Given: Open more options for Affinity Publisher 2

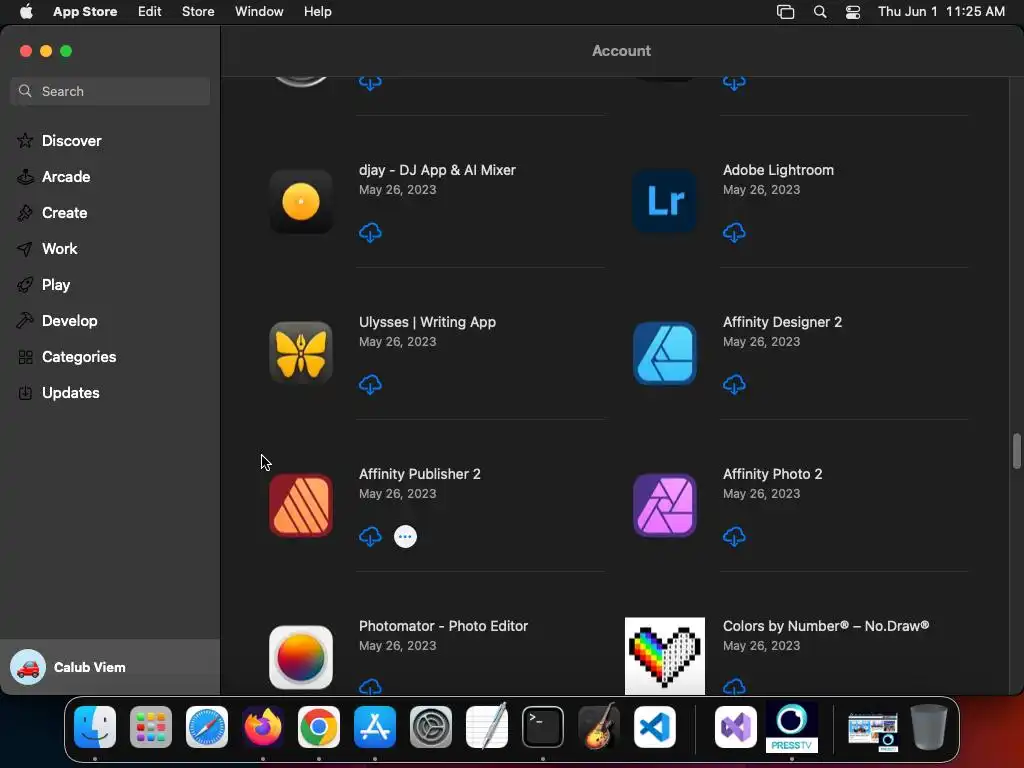Looking at the screenshot, I should coord(406,537).
